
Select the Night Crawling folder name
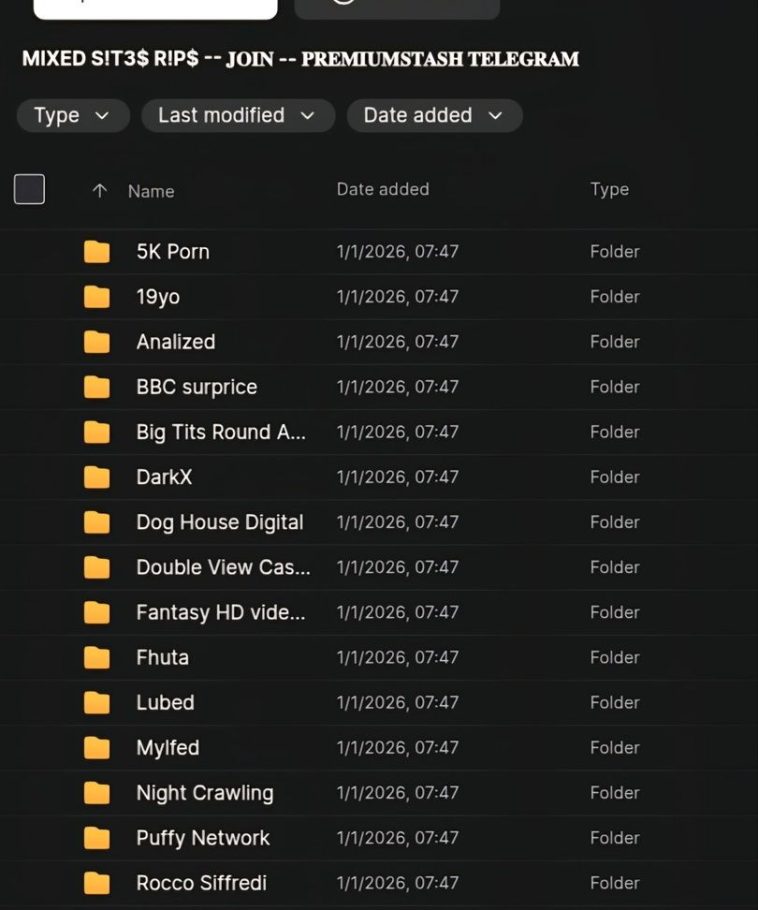tap(205, 793)
